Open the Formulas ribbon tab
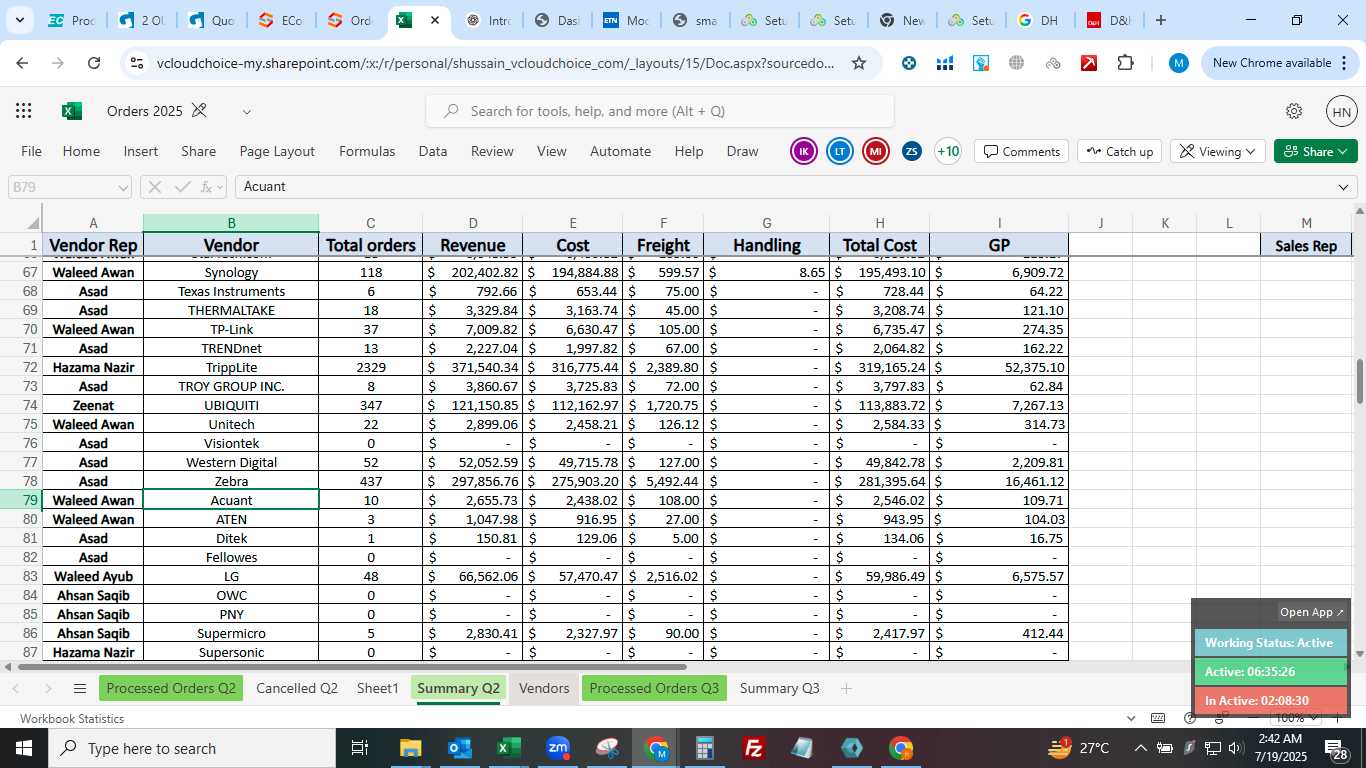 (367, 151)
